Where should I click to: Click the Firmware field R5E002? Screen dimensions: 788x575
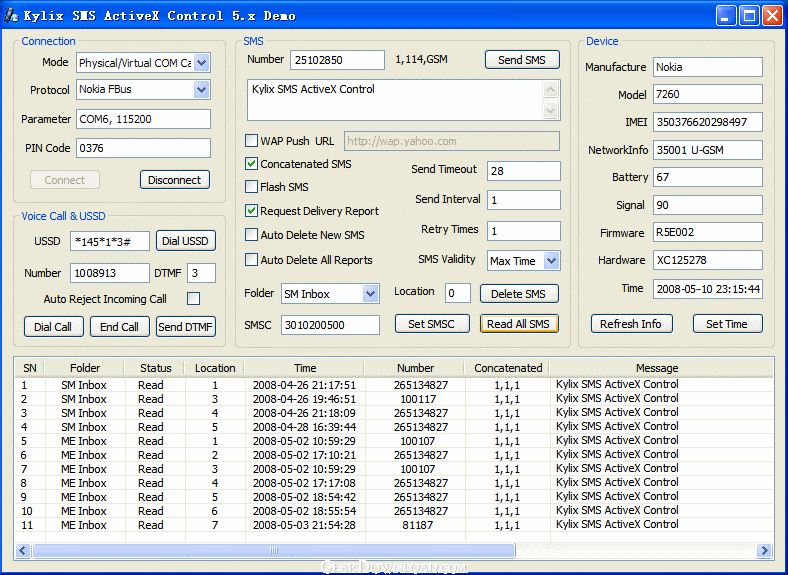[708, 232]
